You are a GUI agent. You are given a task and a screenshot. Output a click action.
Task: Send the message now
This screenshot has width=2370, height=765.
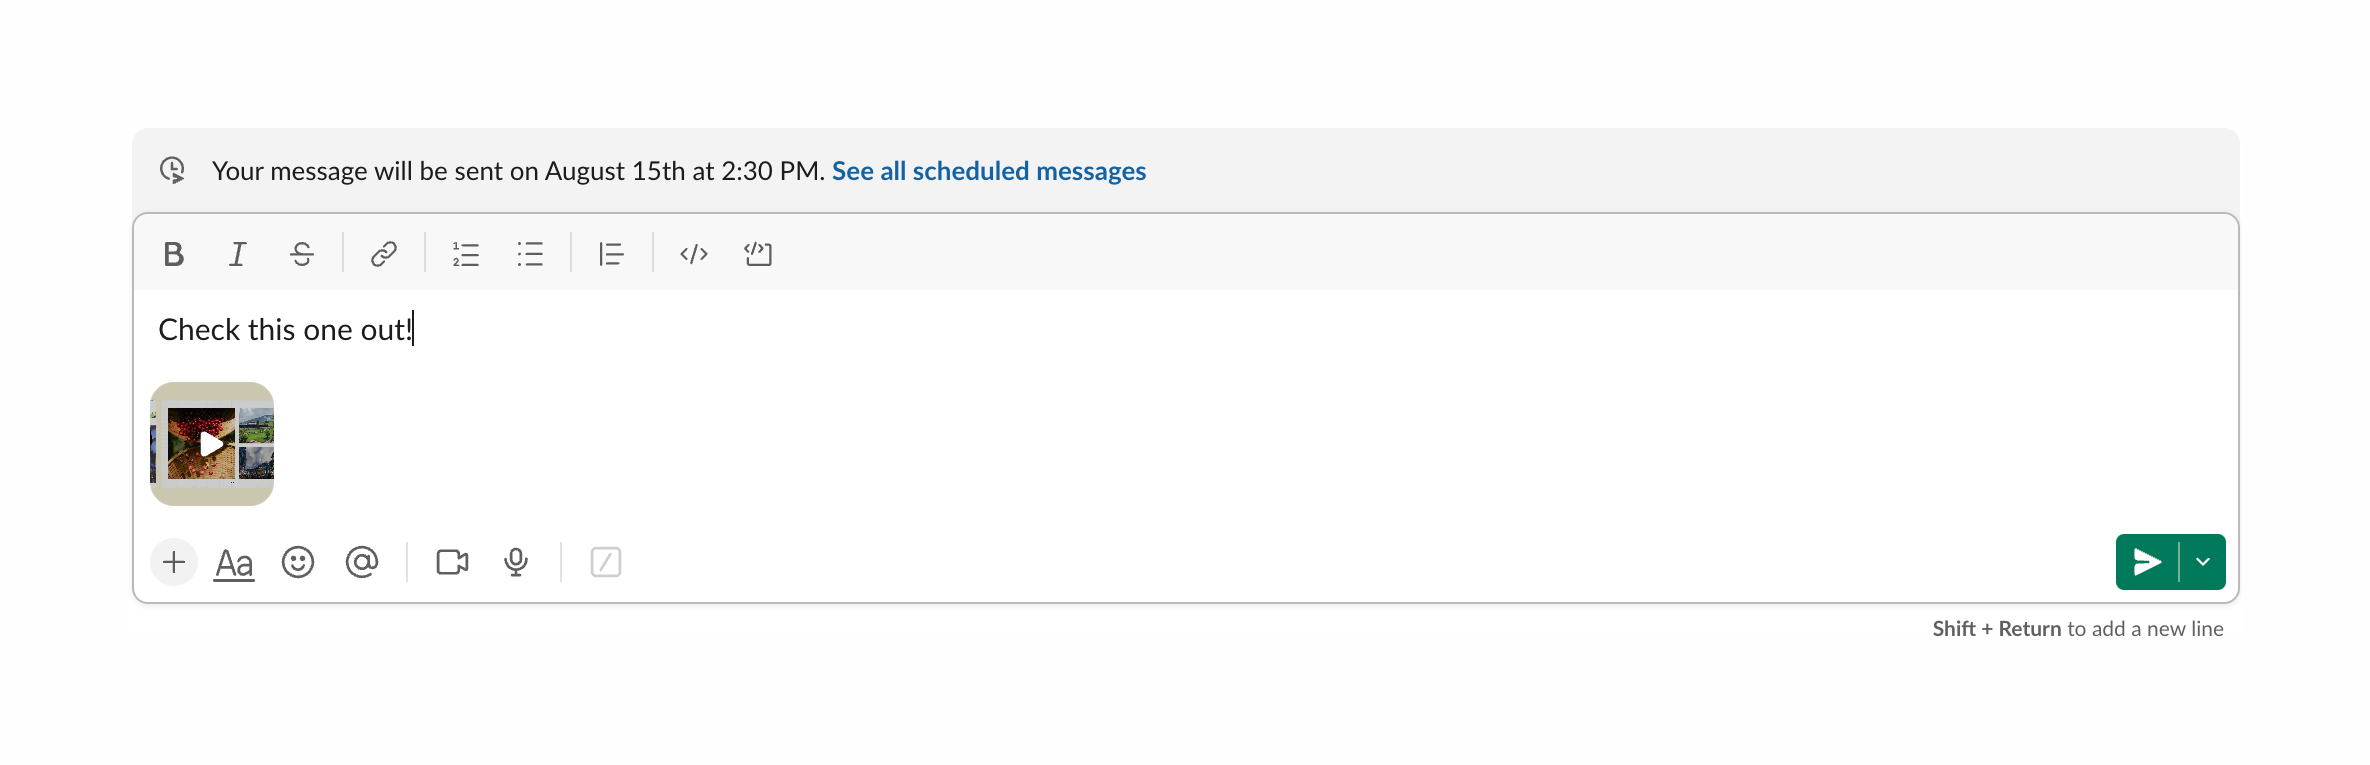[x=2146, y=562]
